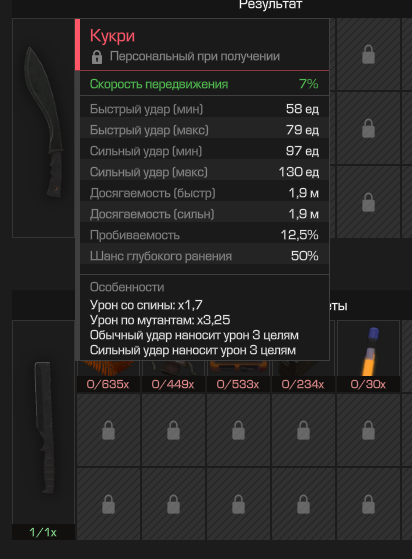
Task: Click locked result slot beside Кукри header
Action: tap(368, 55)
